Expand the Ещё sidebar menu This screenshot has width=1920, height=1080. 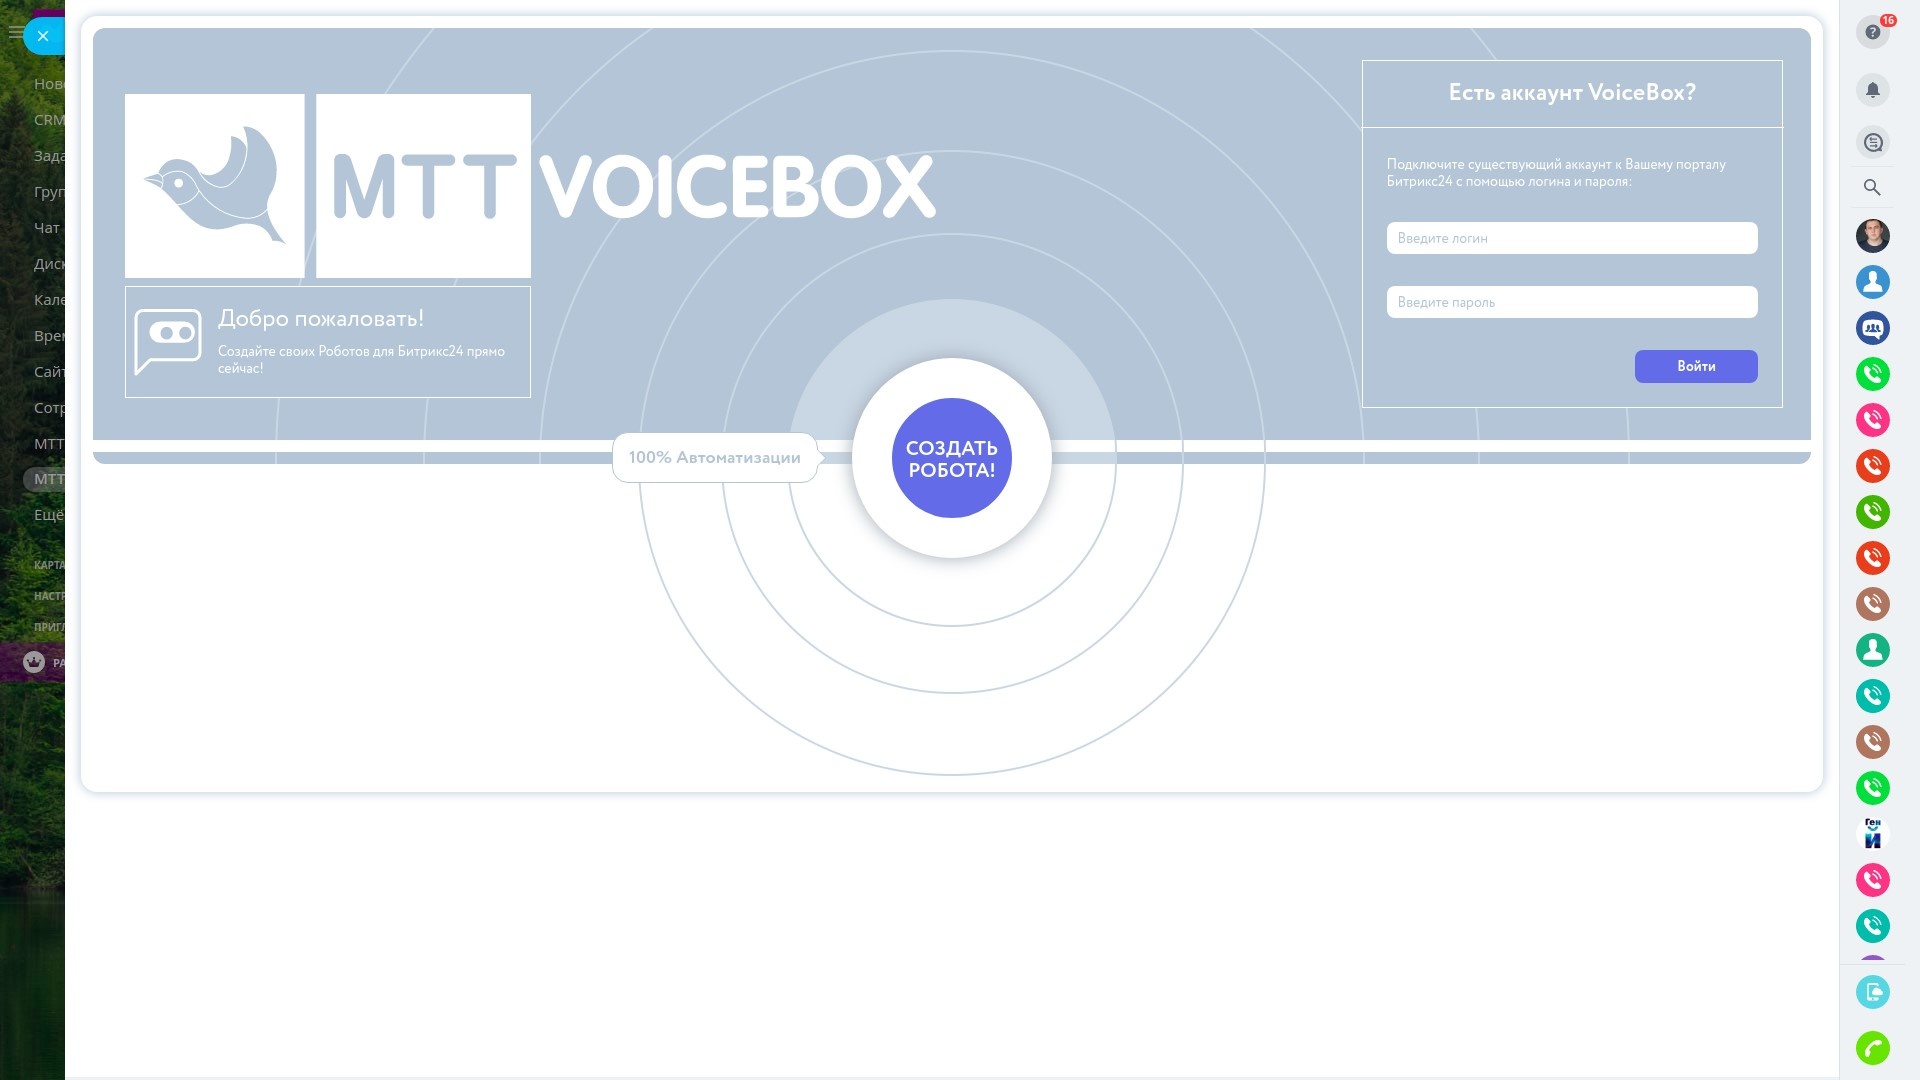tap(48, 515)
